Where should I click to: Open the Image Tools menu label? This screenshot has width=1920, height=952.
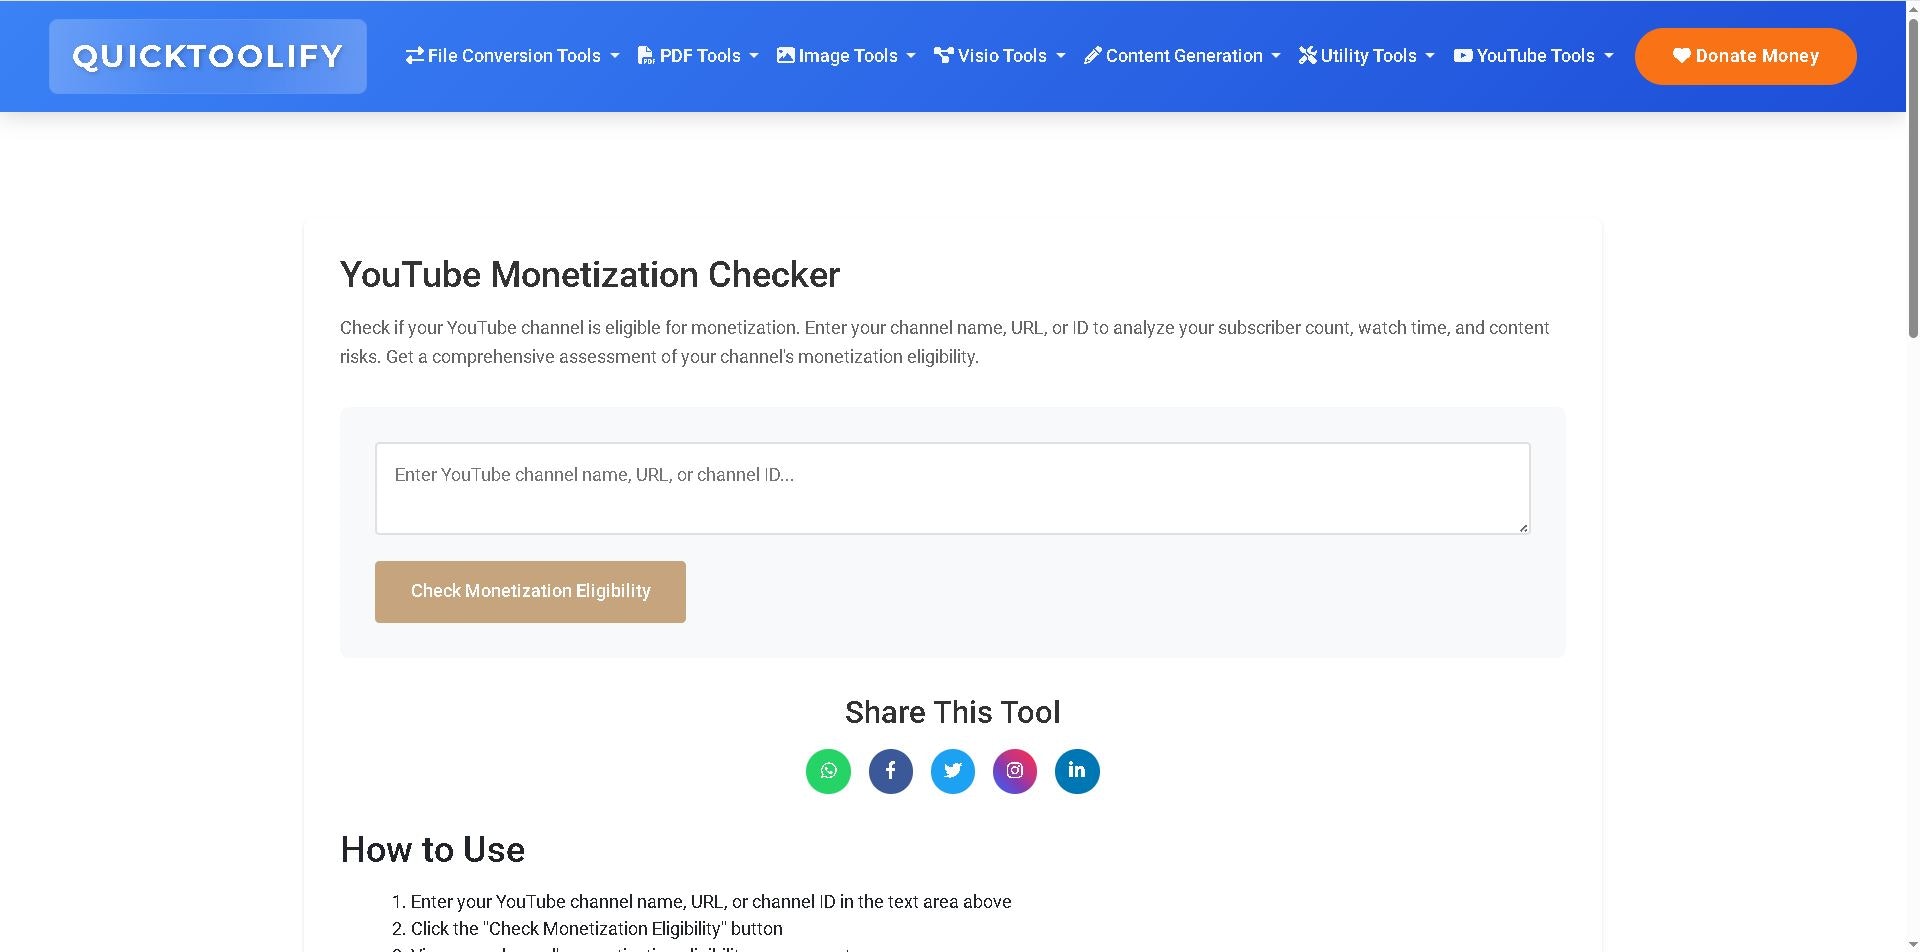(848, 56)
